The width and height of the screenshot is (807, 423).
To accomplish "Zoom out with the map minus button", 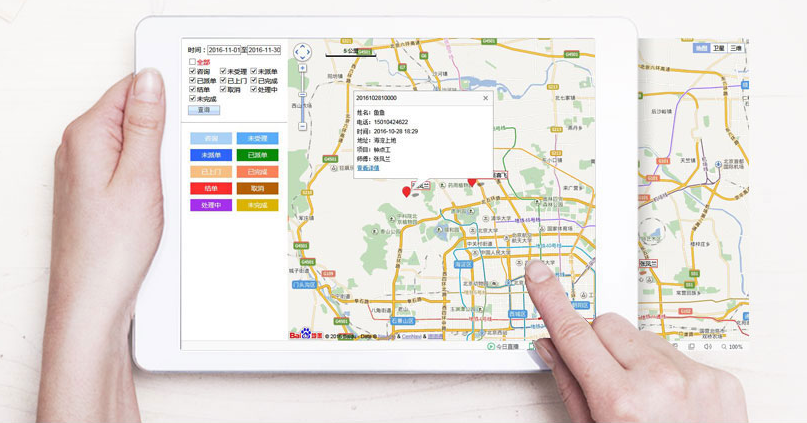I will [303, 126].
